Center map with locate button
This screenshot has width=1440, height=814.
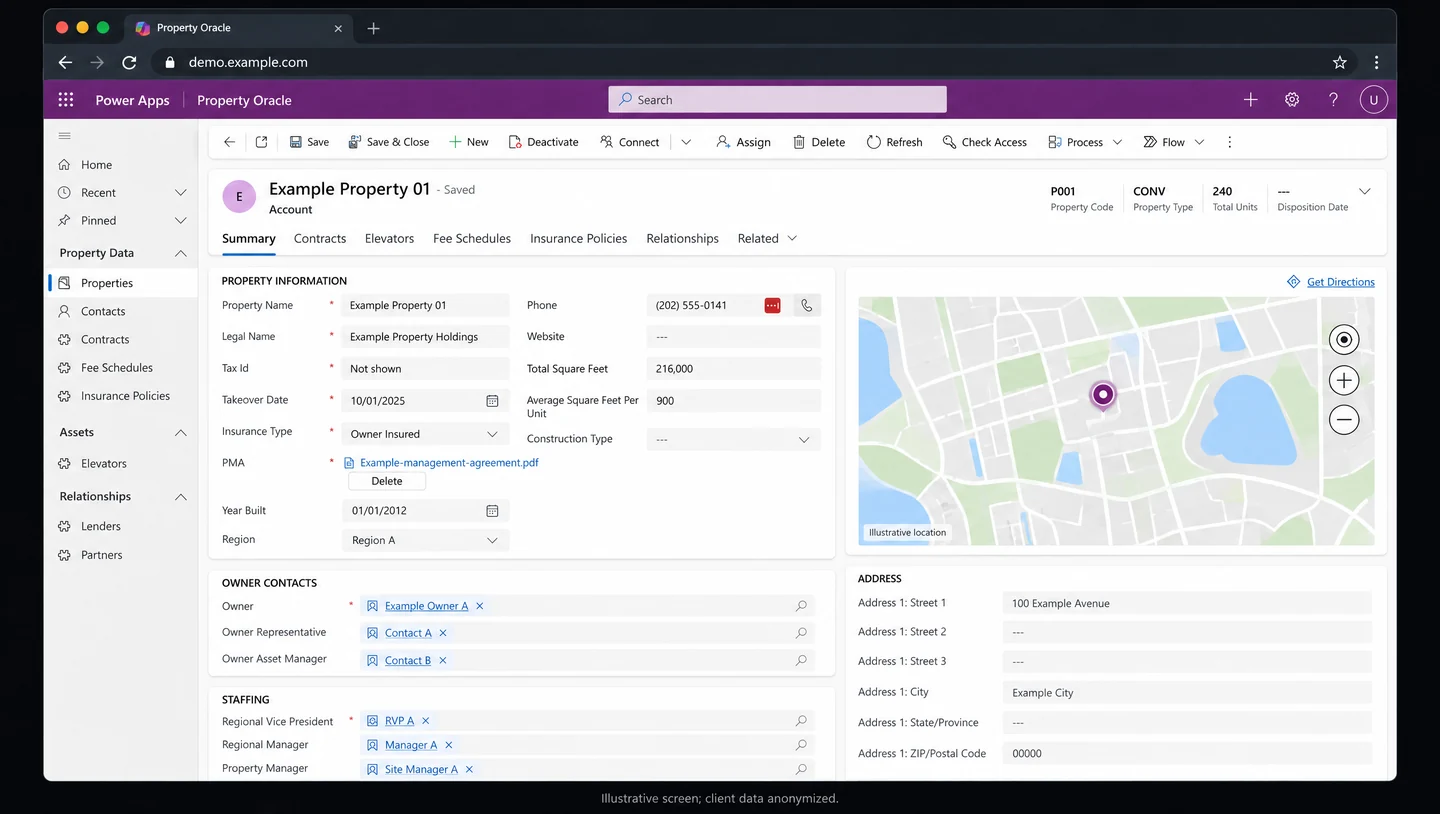(1344, 340)
